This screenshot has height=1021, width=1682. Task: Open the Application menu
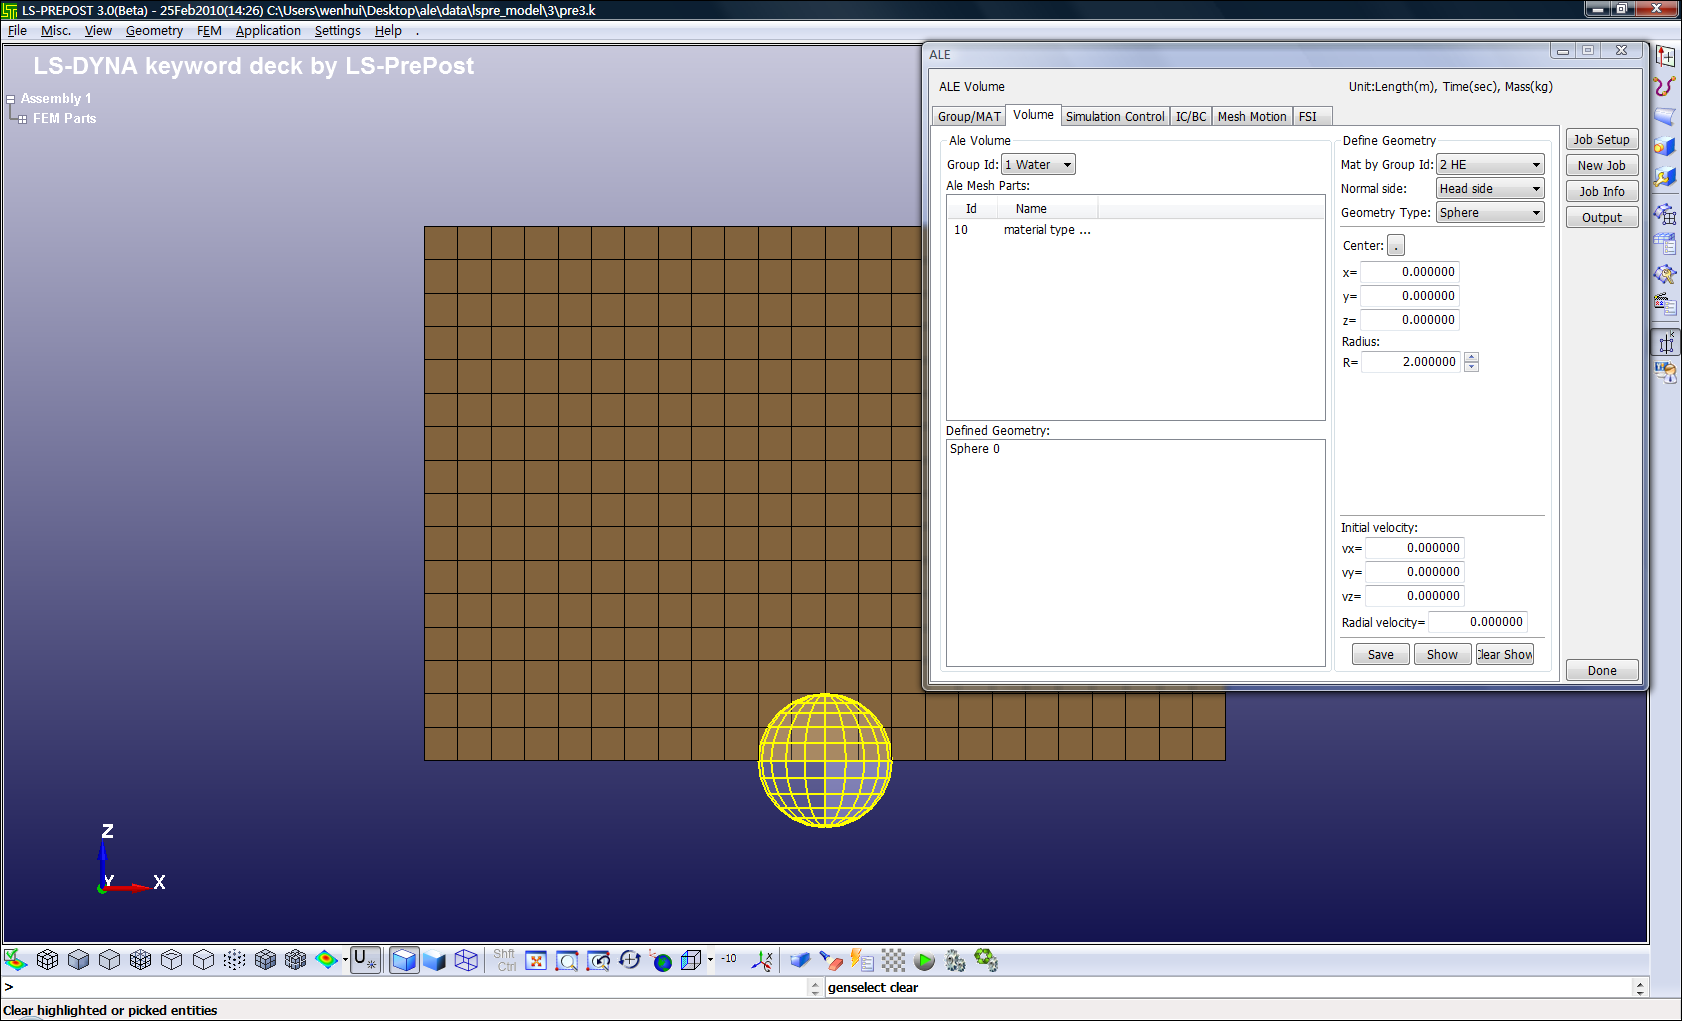tap(268, 31)
